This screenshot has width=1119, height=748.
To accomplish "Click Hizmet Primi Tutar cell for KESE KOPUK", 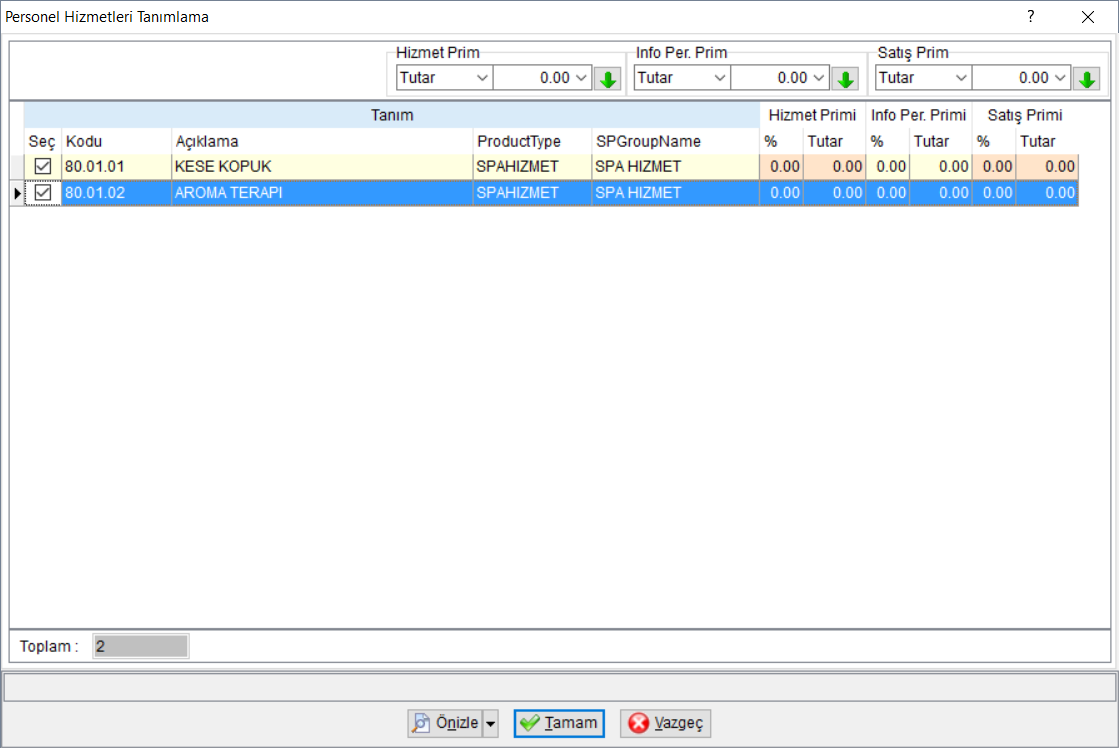I will pos(834,166).
